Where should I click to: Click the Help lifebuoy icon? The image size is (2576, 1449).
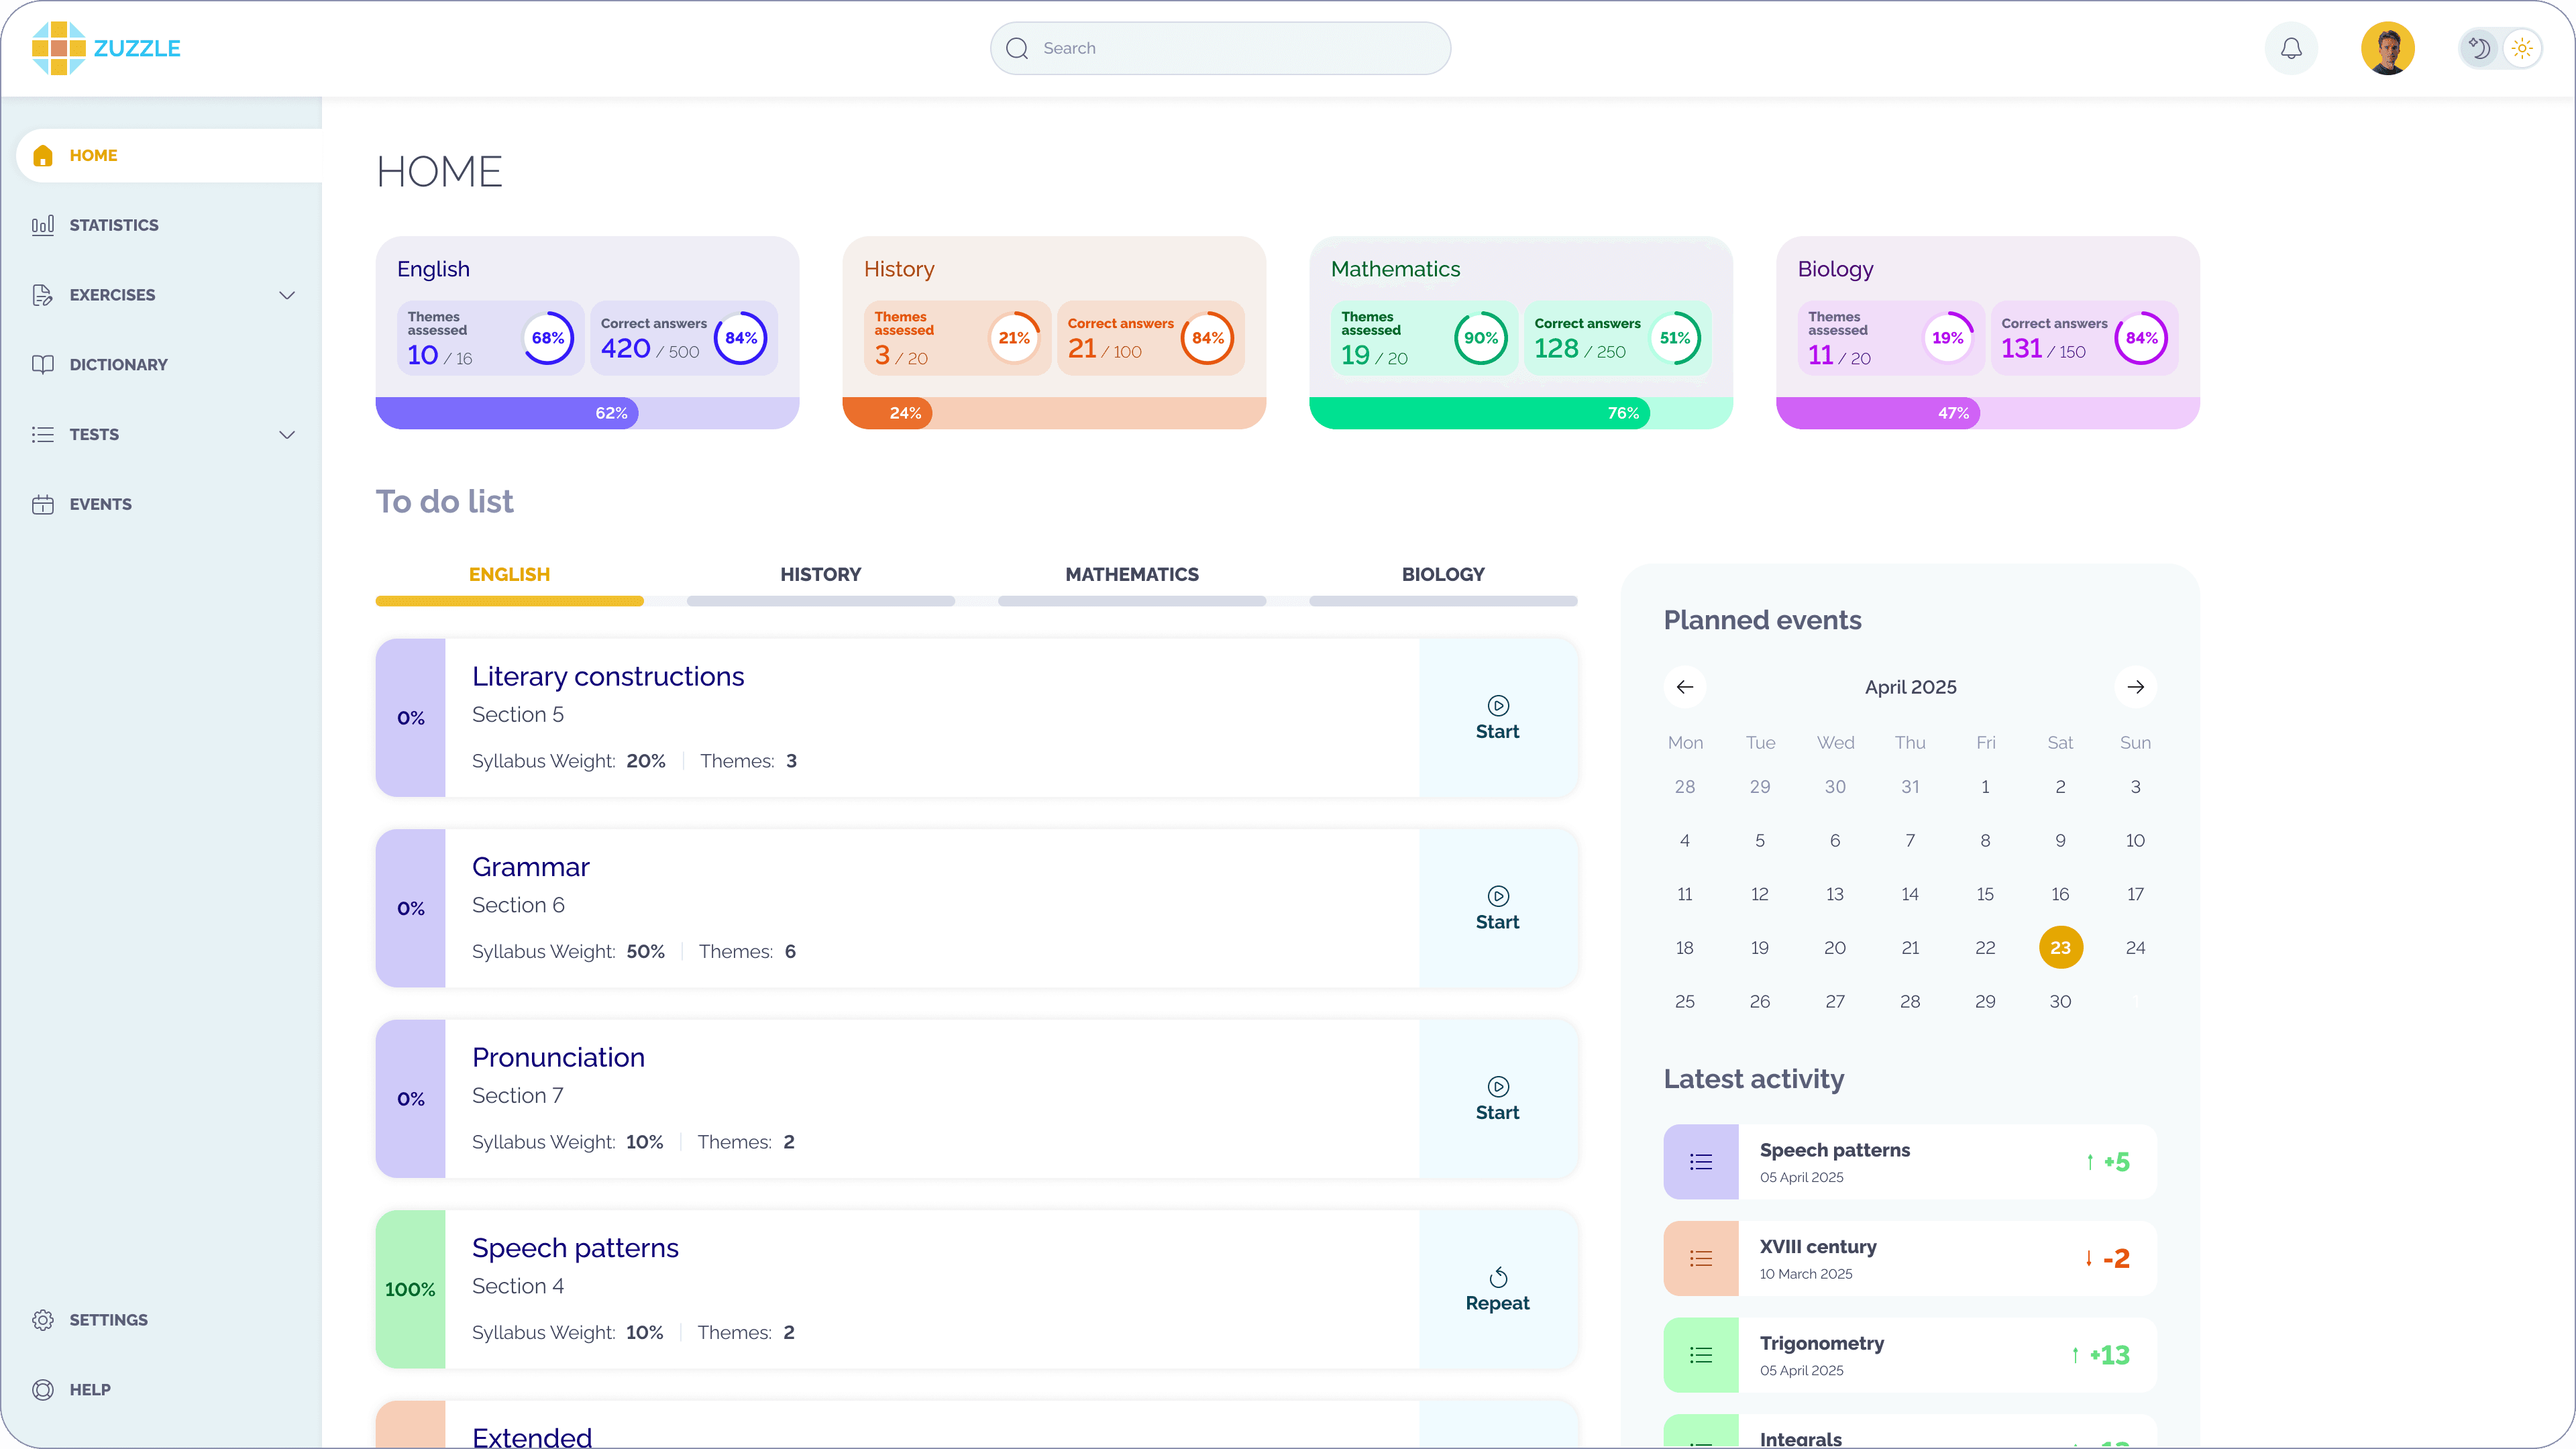42,1390
